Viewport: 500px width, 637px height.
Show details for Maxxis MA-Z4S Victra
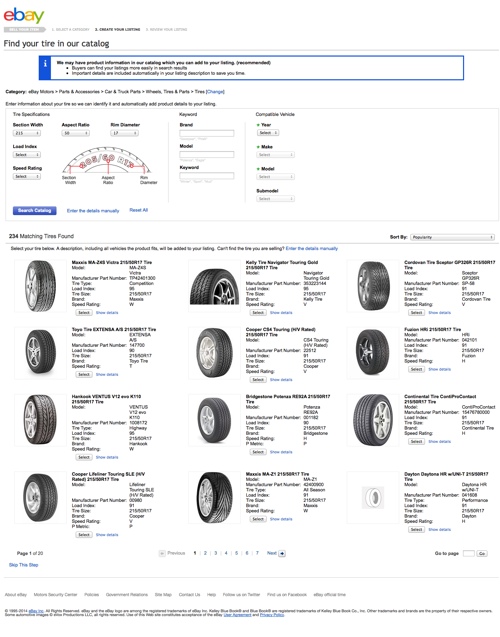[x=107, y=313]
